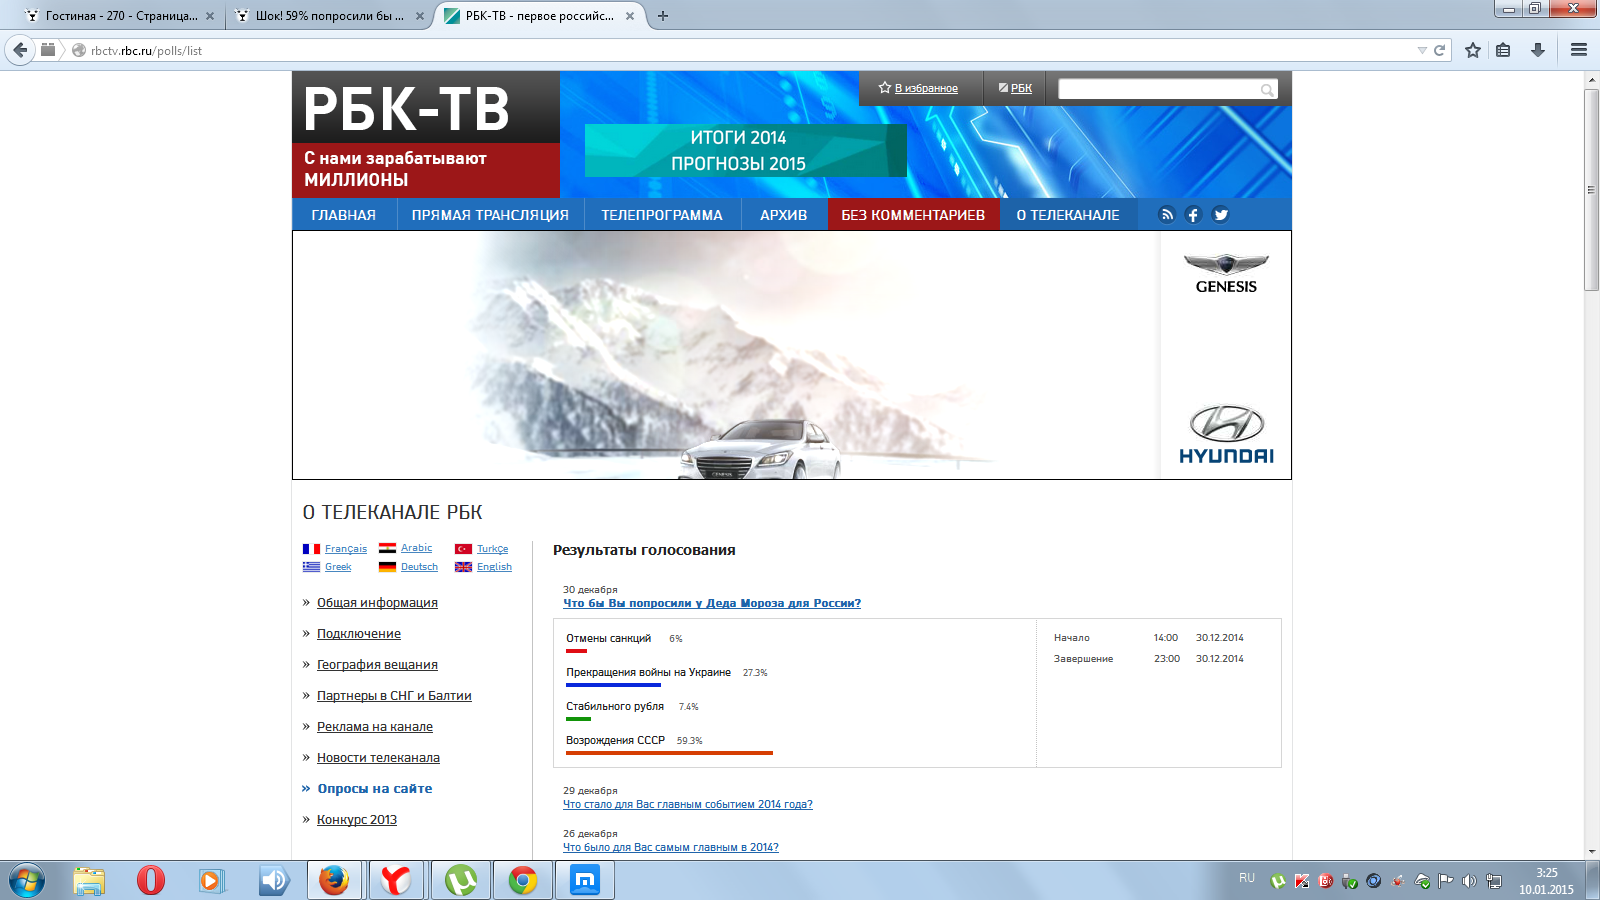This screenshot has height=900, width=1600.
Task: Open the Windows Start button
Action: point(27,881)
